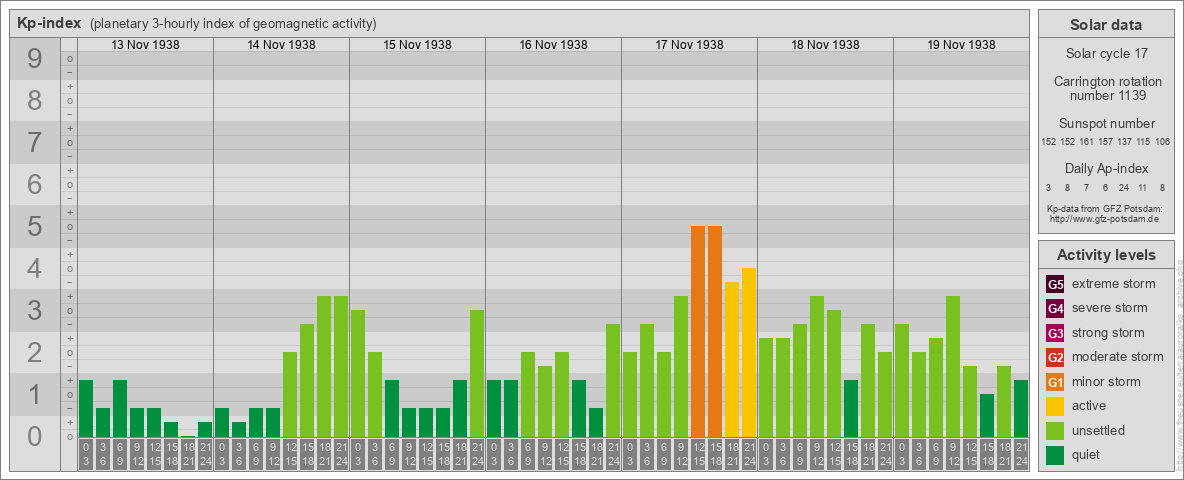The height and width of the screenshot is (480, 1184).
Task: Click Ap-index value 24
Action: coord(1124,186)
